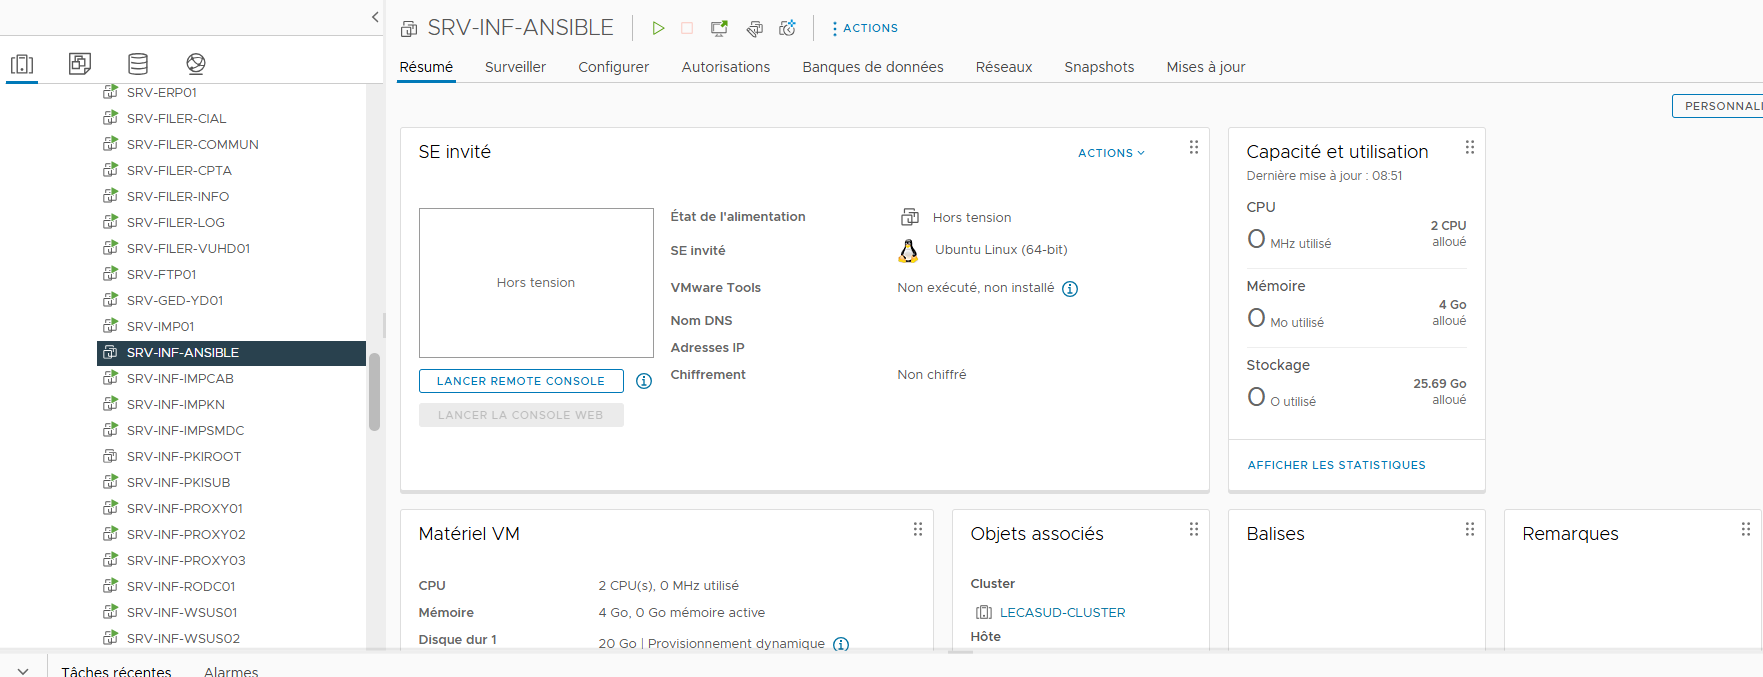Click the inventory tree vertical scrollbar

375,392
